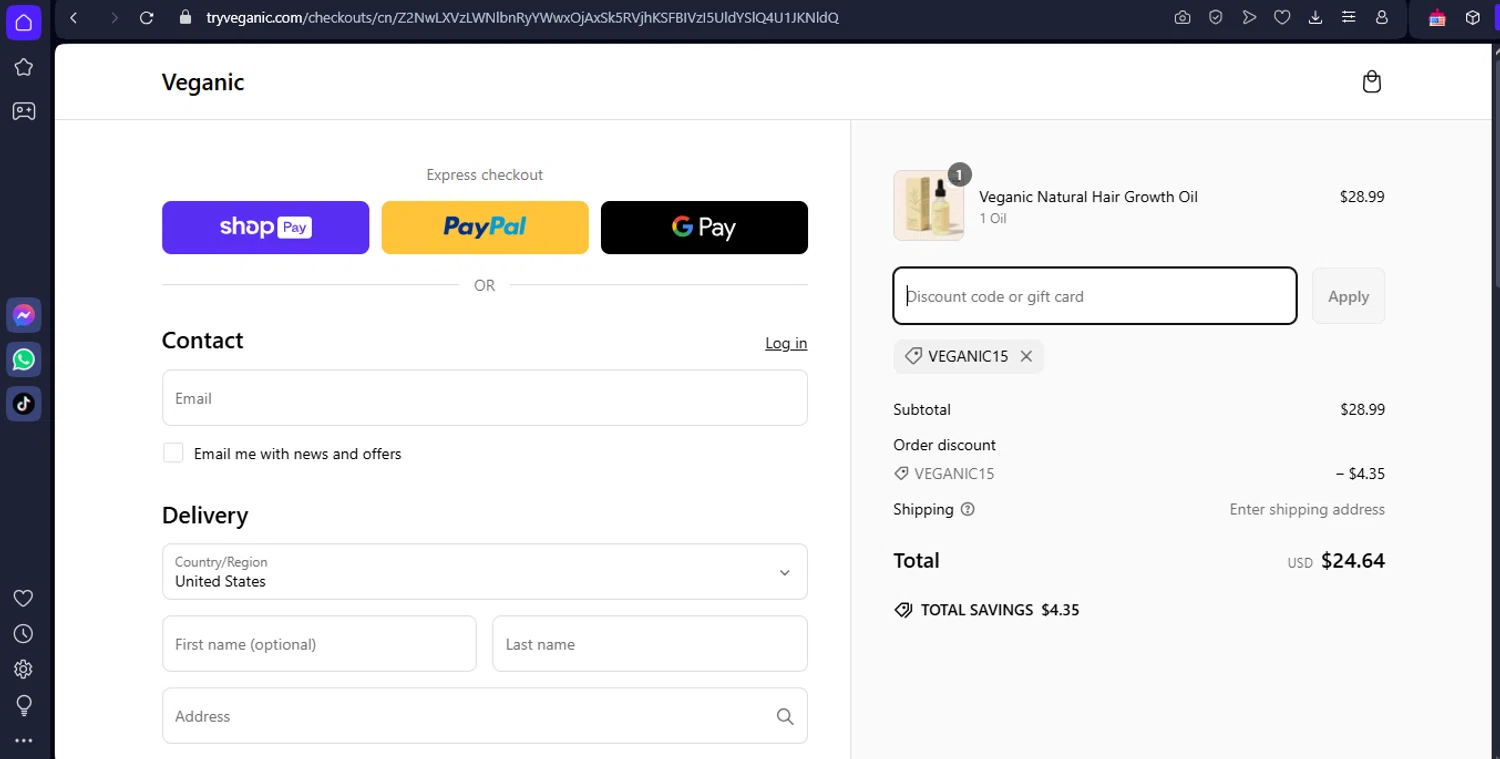Take a snapshot with the camera icon
The image size is (1500, 759).
coord(1182,18)
